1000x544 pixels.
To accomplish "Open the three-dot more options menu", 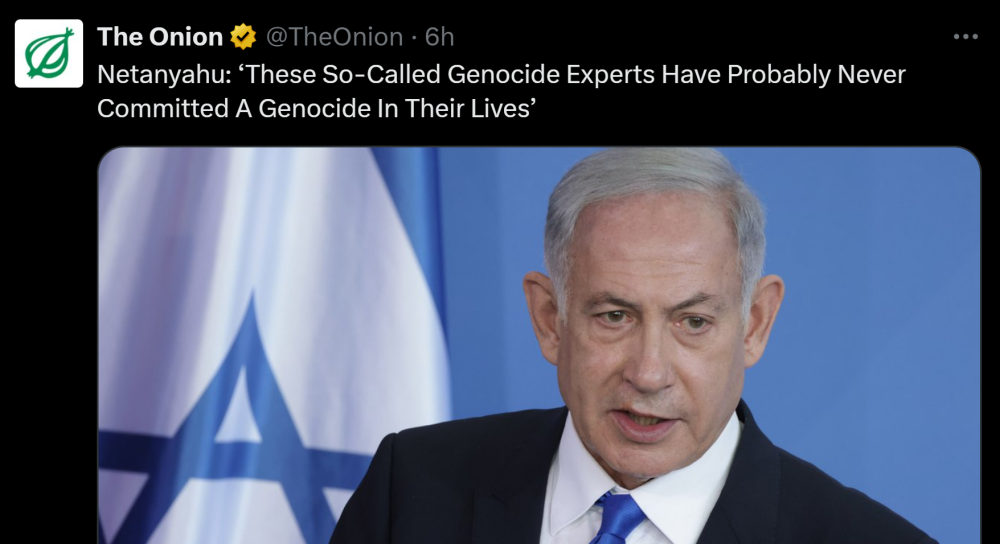I will 966,37.
